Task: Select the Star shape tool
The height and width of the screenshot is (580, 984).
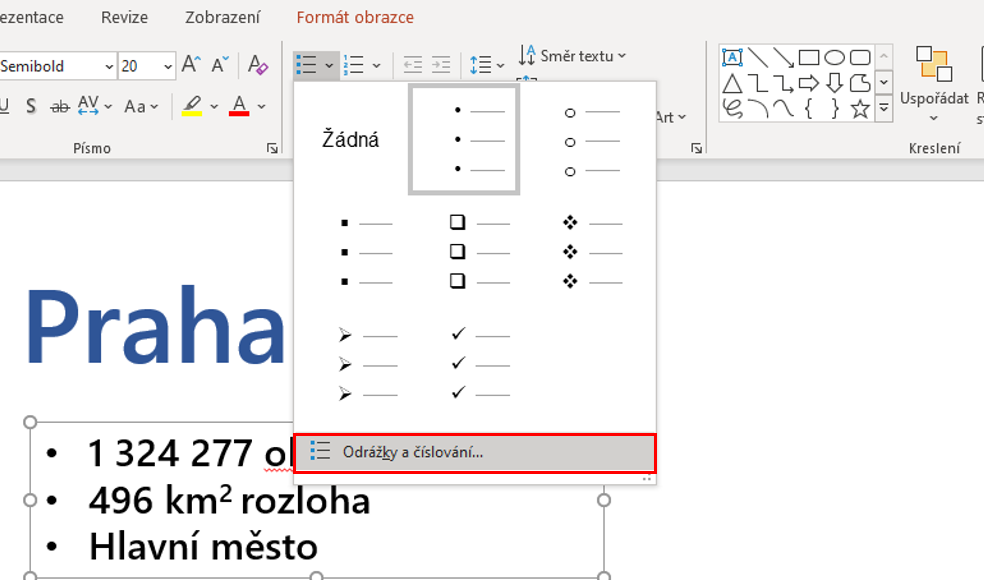Action: [858, 108]
